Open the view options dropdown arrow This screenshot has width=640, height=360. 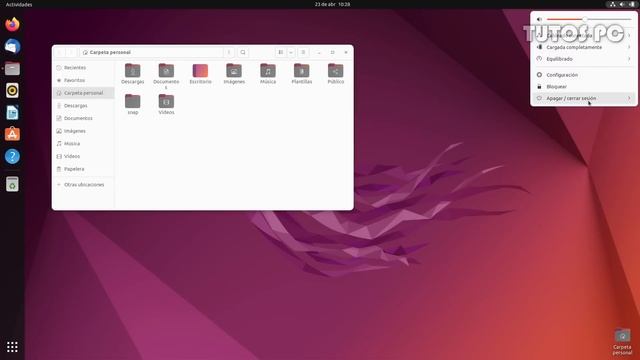pos(291,52)
